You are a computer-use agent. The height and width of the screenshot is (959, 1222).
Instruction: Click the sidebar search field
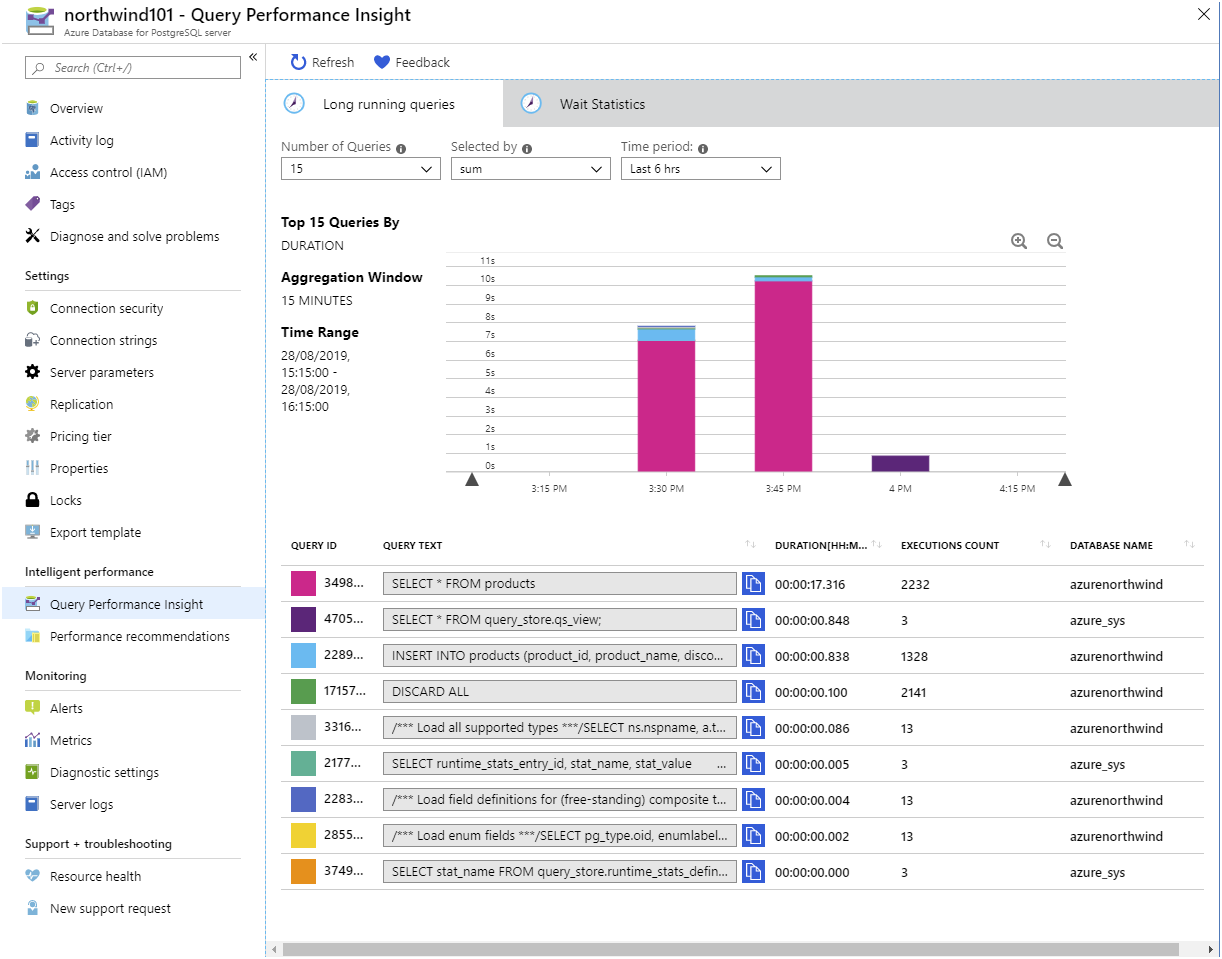point(133,68)
